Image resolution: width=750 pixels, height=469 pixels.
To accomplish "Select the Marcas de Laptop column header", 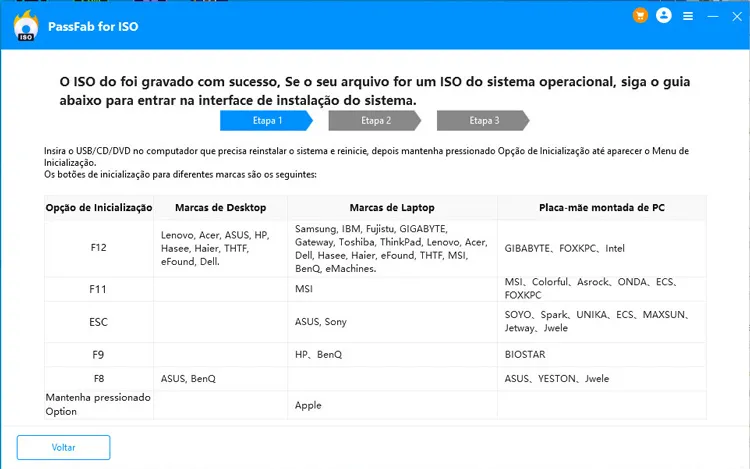I will click(392, 208).
